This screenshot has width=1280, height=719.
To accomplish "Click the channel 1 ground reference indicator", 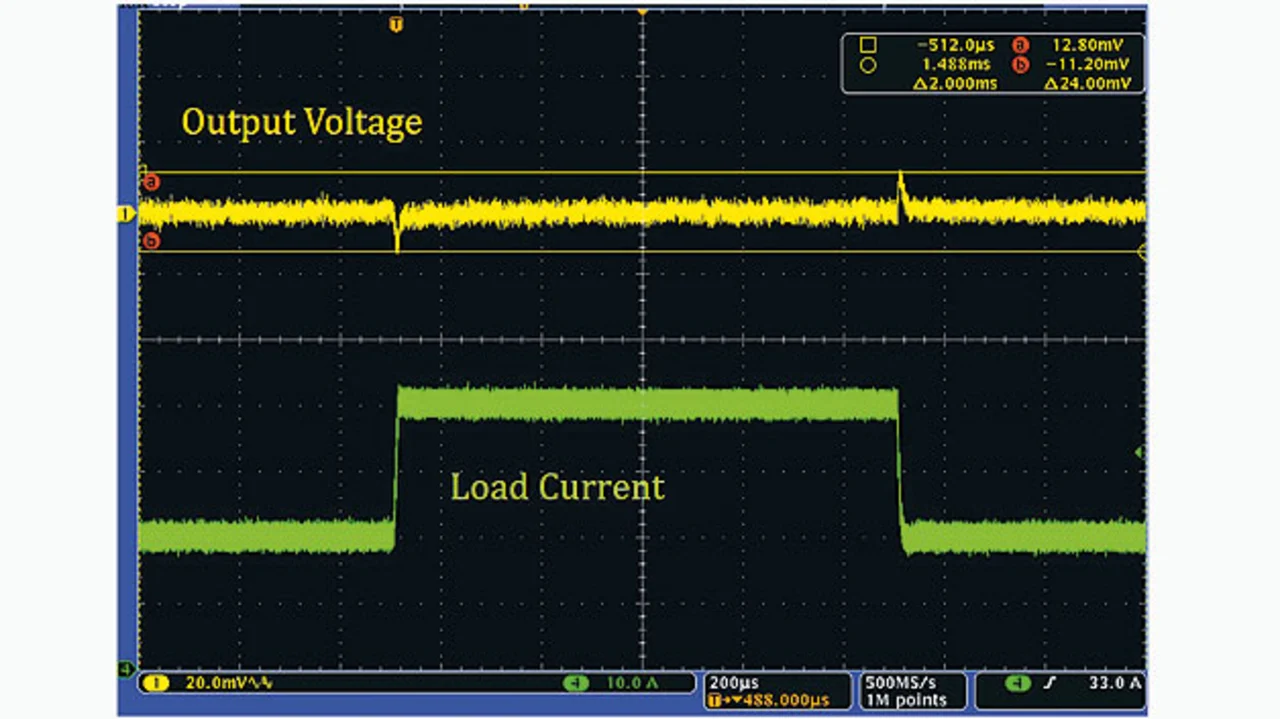I will pos(126,214).
